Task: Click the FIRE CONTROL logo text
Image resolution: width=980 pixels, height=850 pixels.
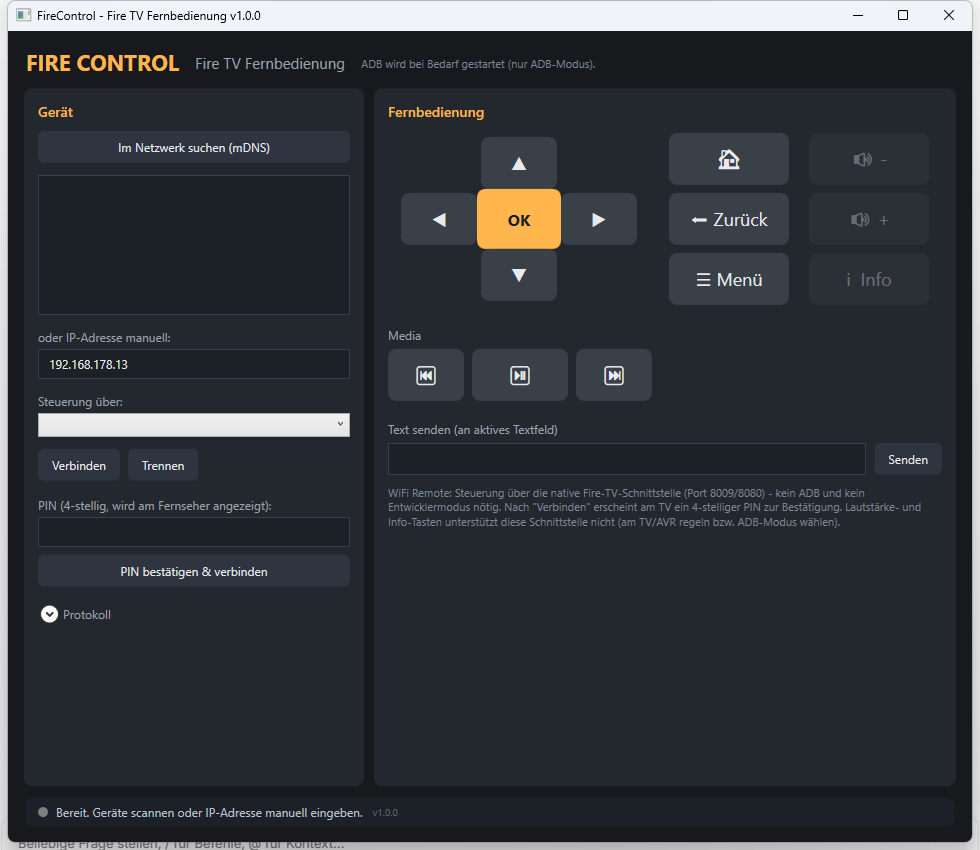Action: [x=102, y=63]
